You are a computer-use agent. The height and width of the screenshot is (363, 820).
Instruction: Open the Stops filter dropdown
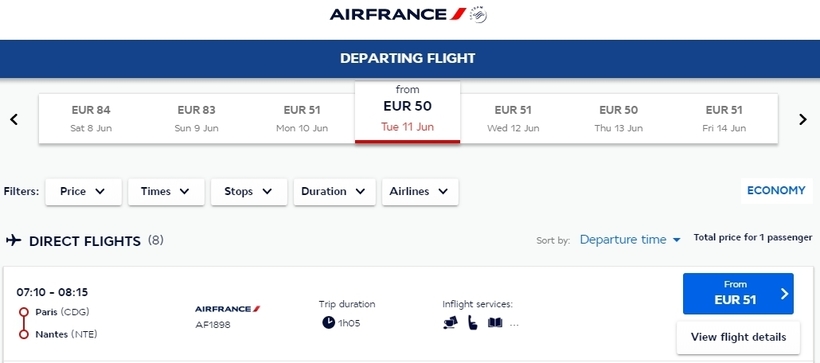249,191
